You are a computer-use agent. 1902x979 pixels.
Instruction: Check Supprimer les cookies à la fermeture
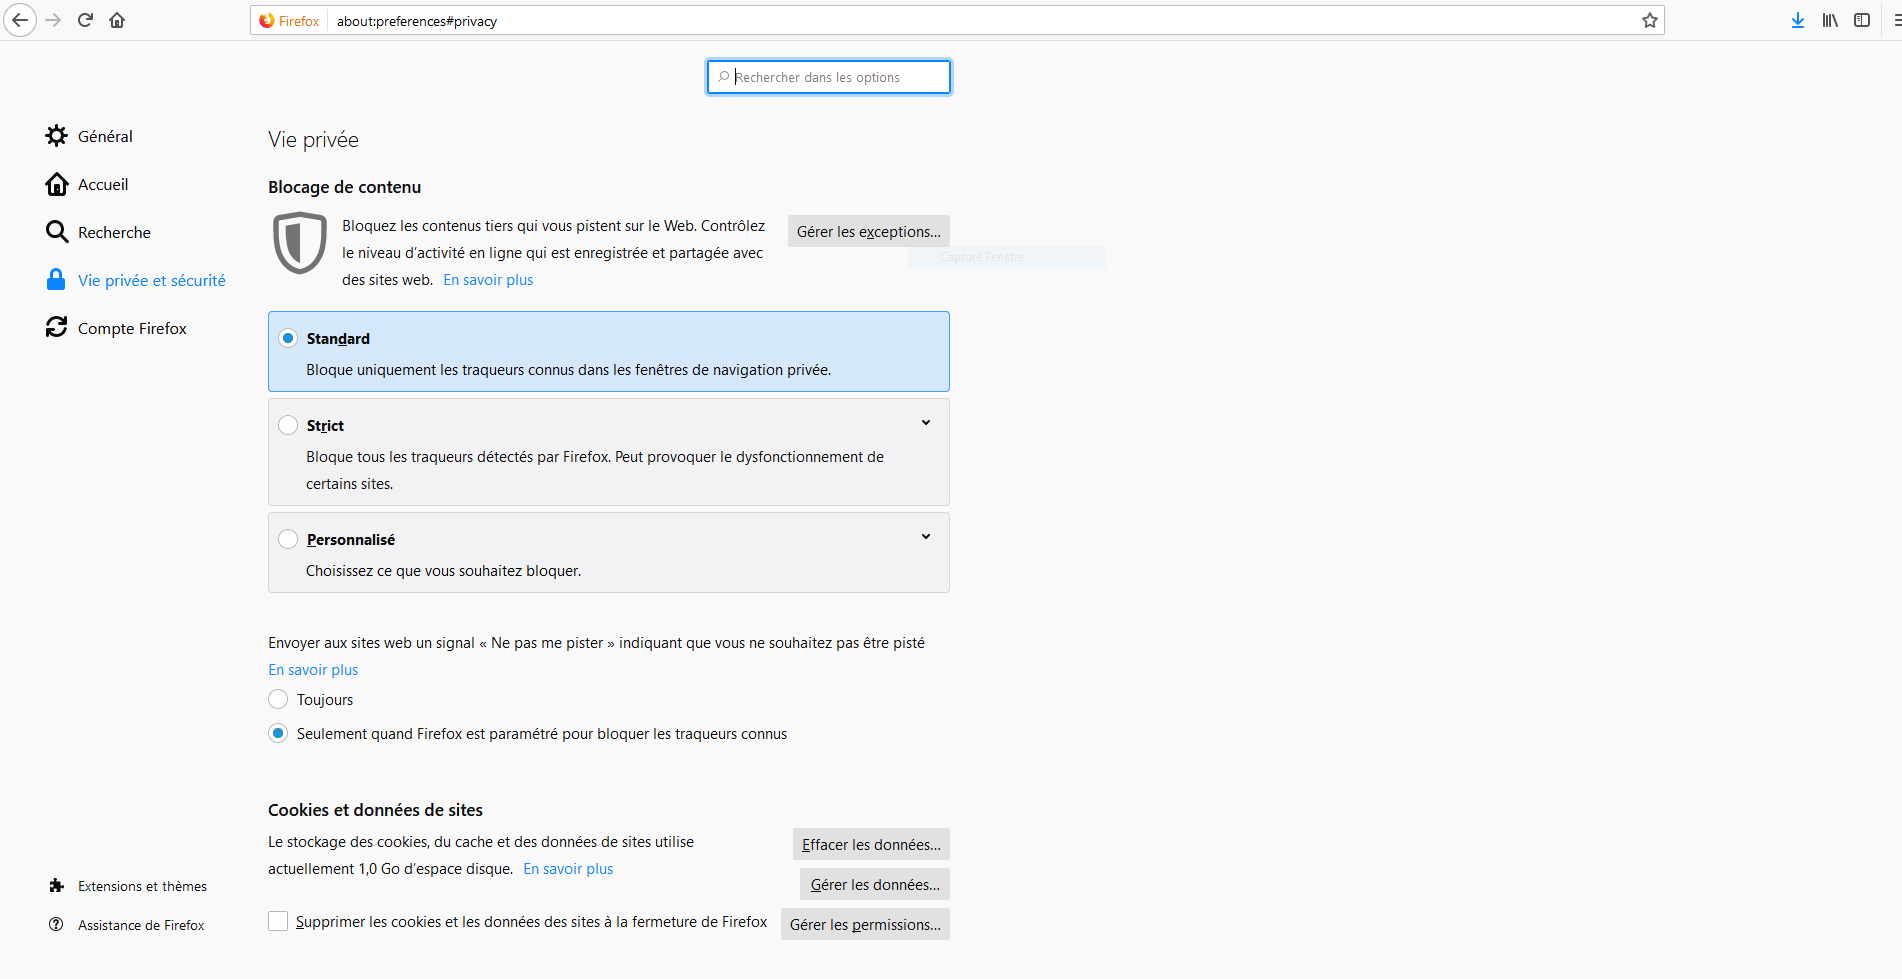coord(278,921)
